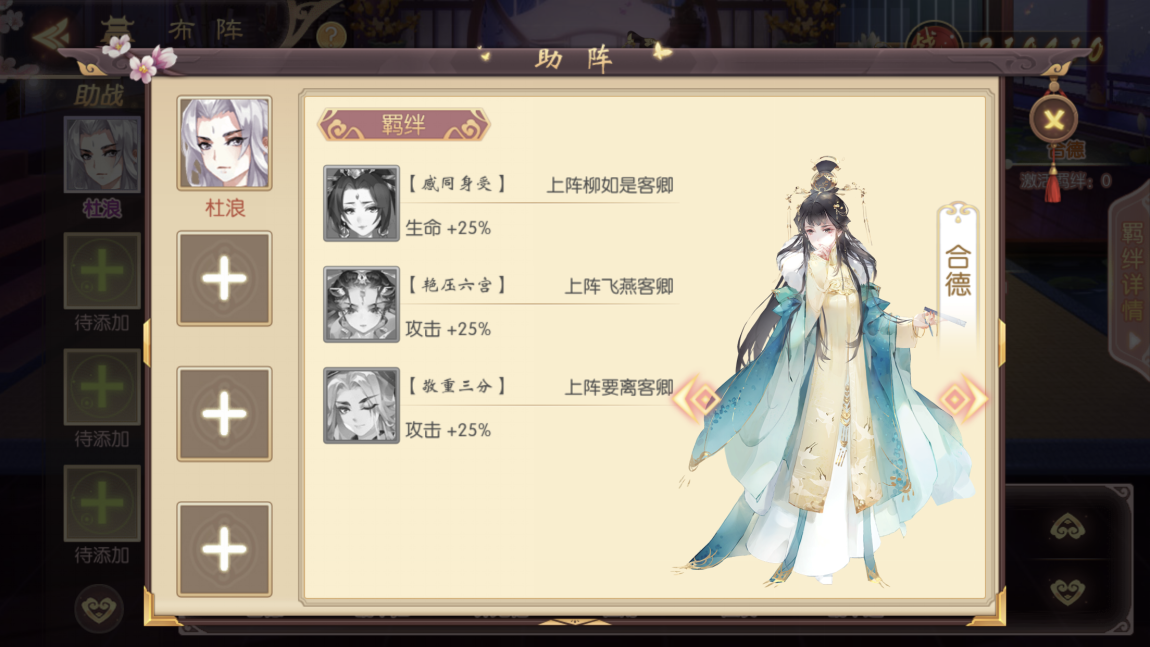The height and width of the screenshot is (647, 1150).
Task: Add a helper in the bottom empty plus slot
Action: pos(224,549)
